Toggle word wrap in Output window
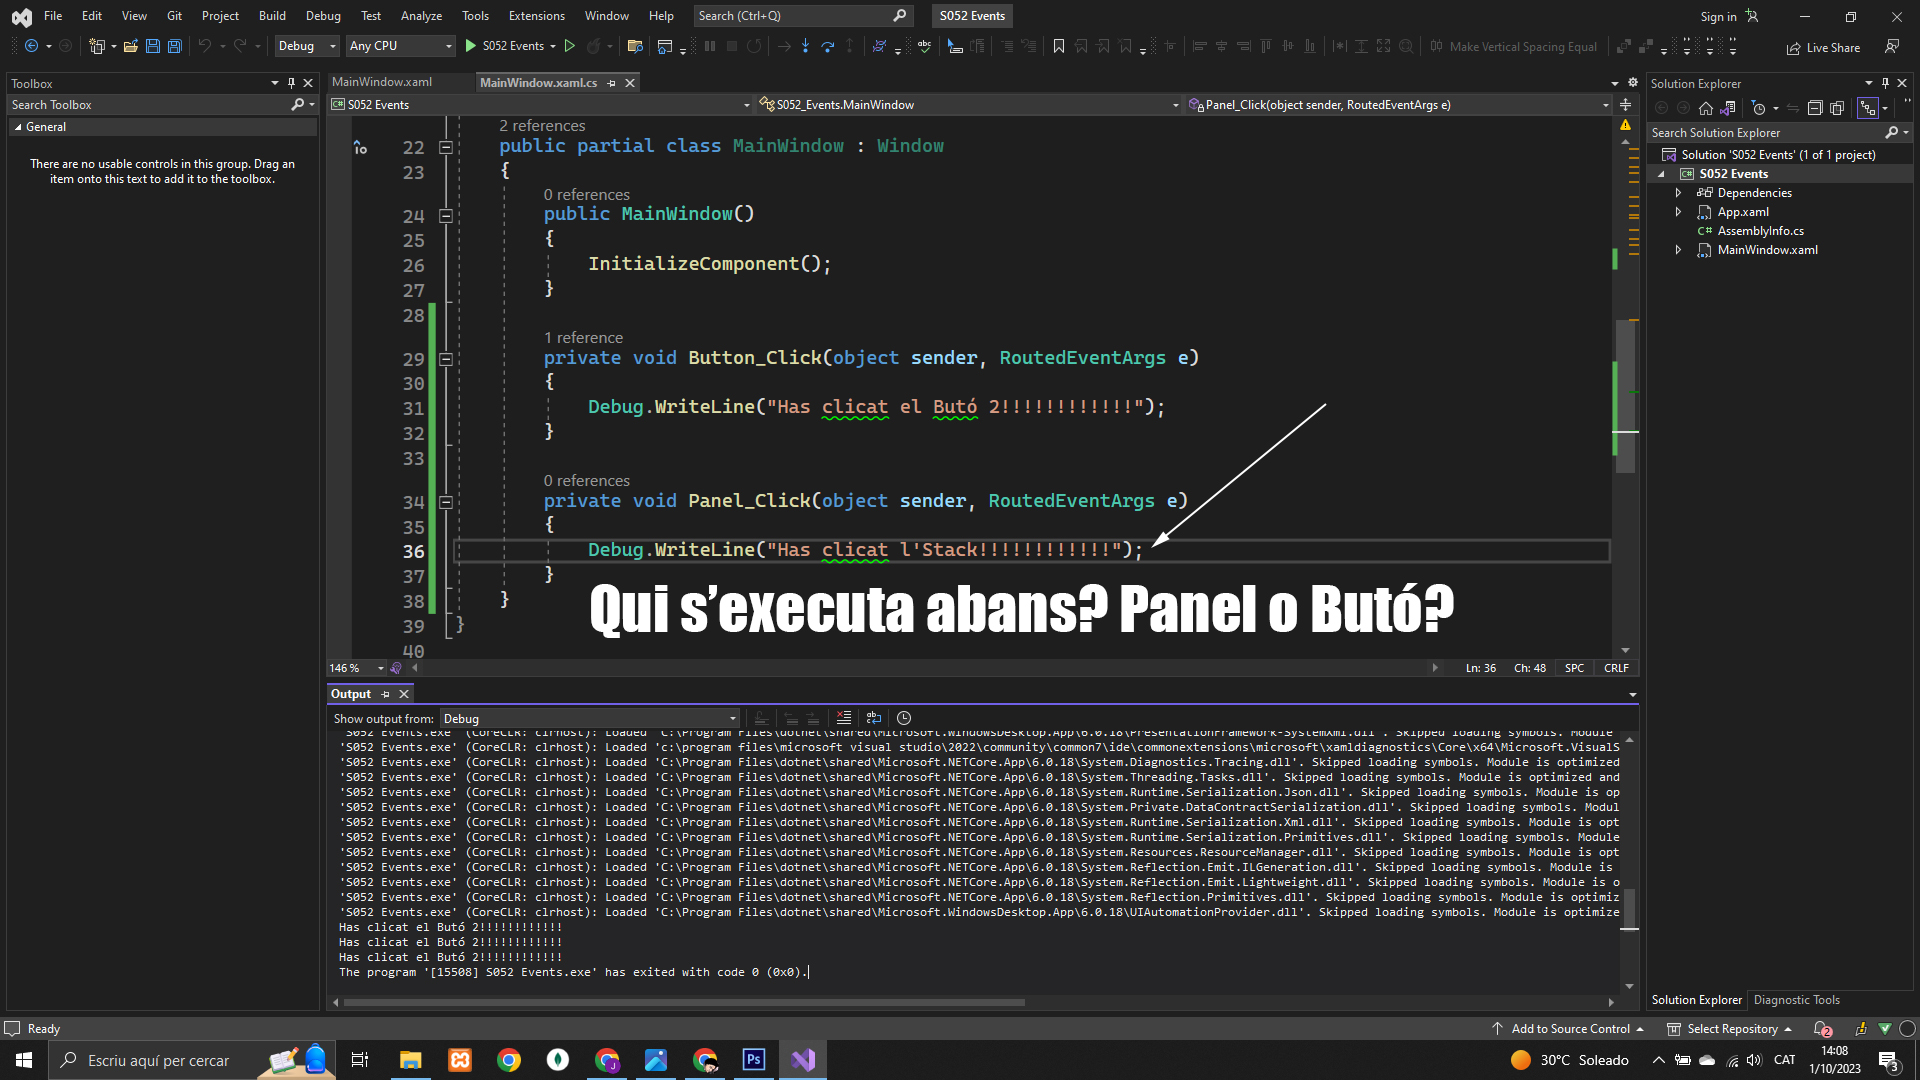1920x1080 pixels. click(874, 718)
